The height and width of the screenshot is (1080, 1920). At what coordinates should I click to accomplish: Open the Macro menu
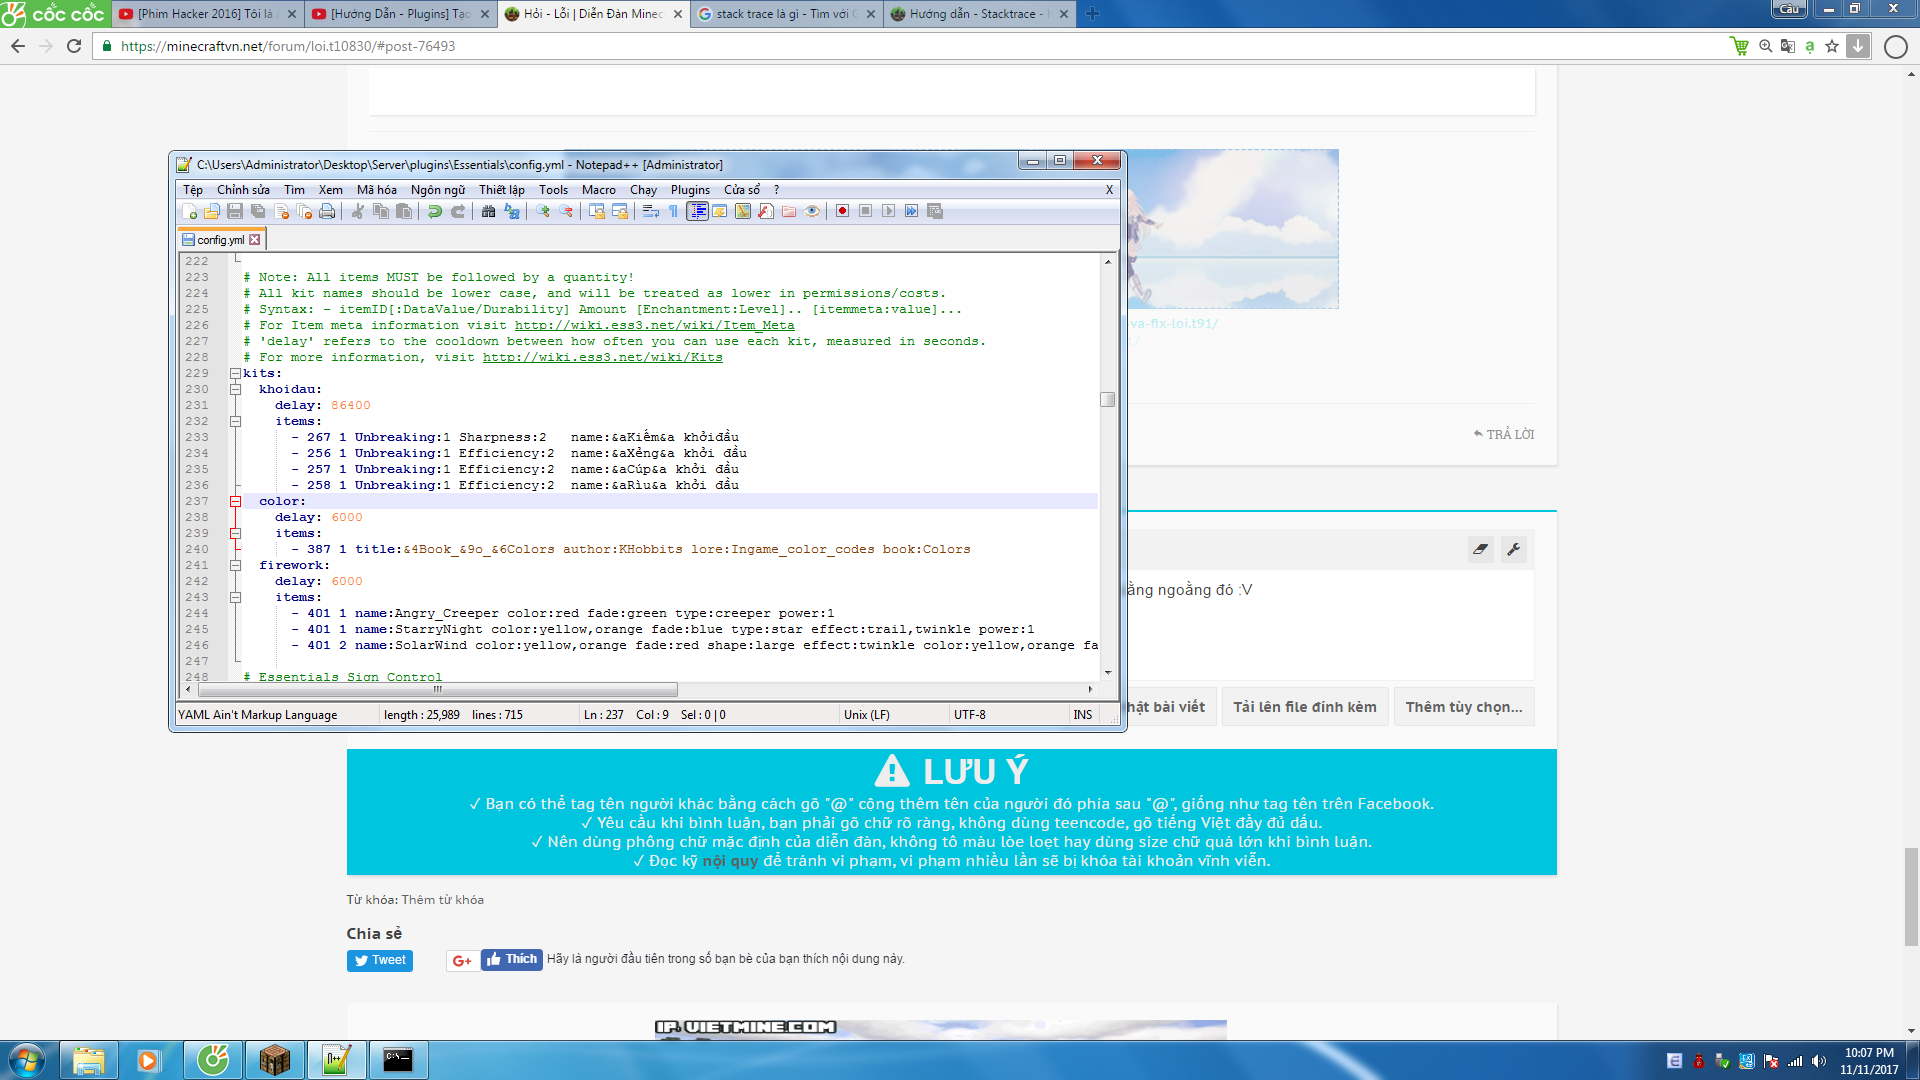coord(598,190)
